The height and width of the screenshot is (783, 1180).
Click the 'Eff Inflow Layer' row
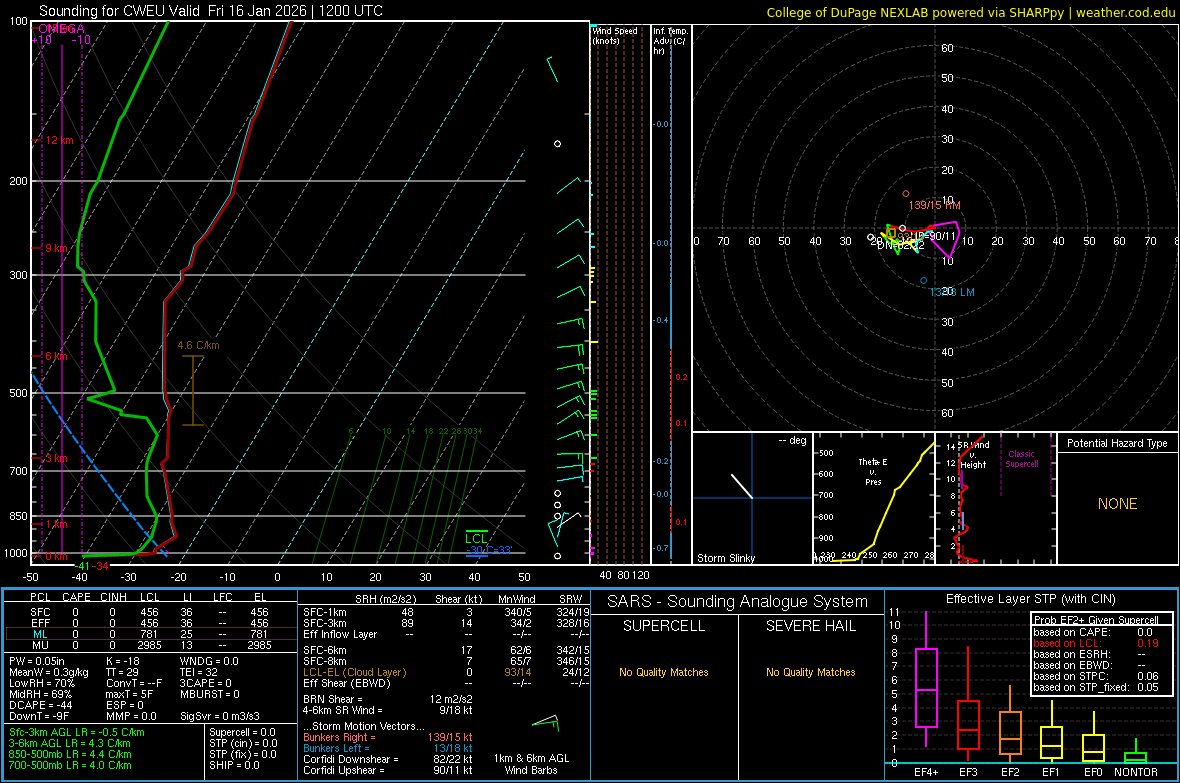coord(446,634)
